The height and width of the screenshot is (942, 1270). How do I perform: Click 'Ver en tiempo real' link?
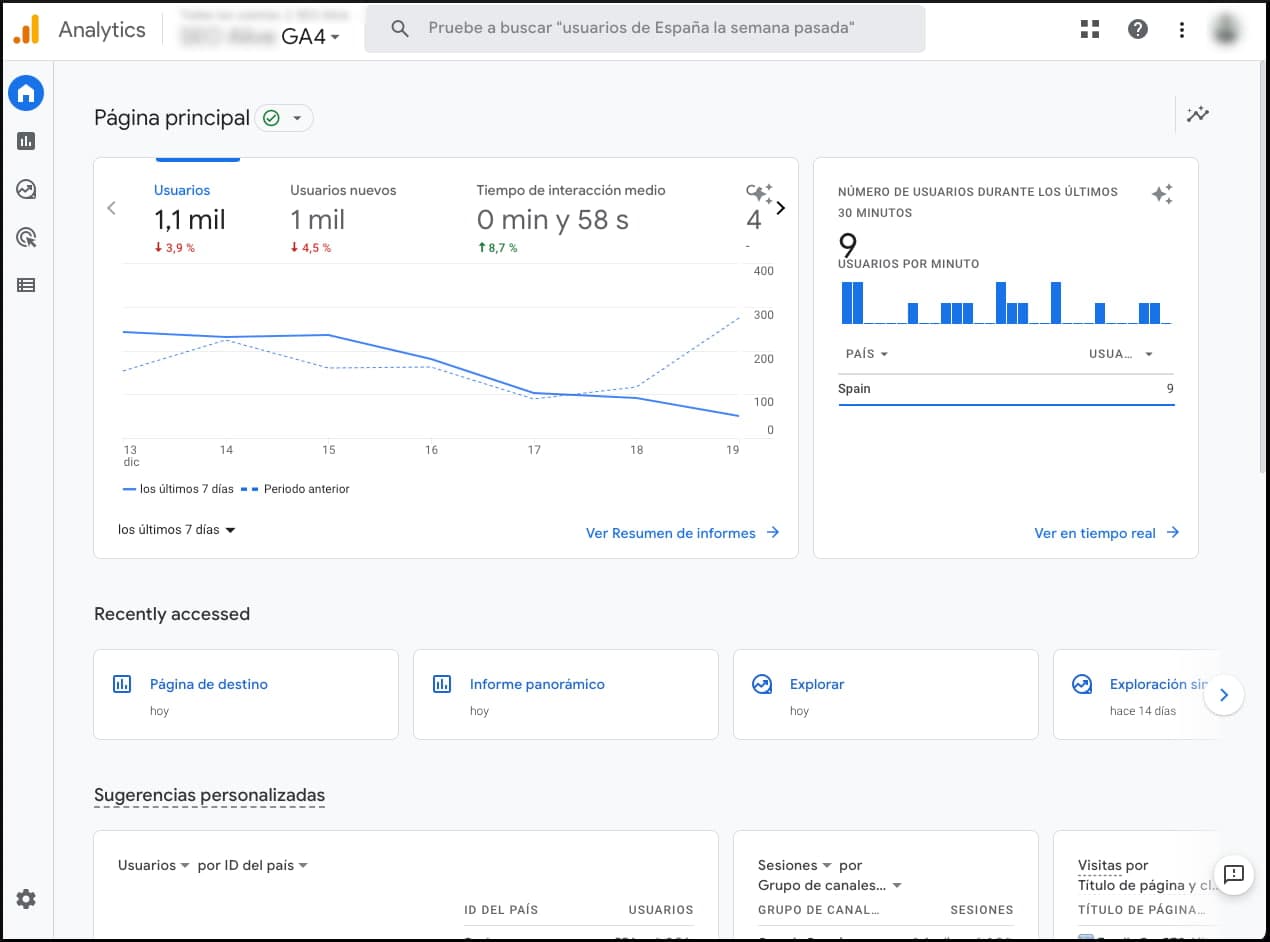tap(1107, 533)
